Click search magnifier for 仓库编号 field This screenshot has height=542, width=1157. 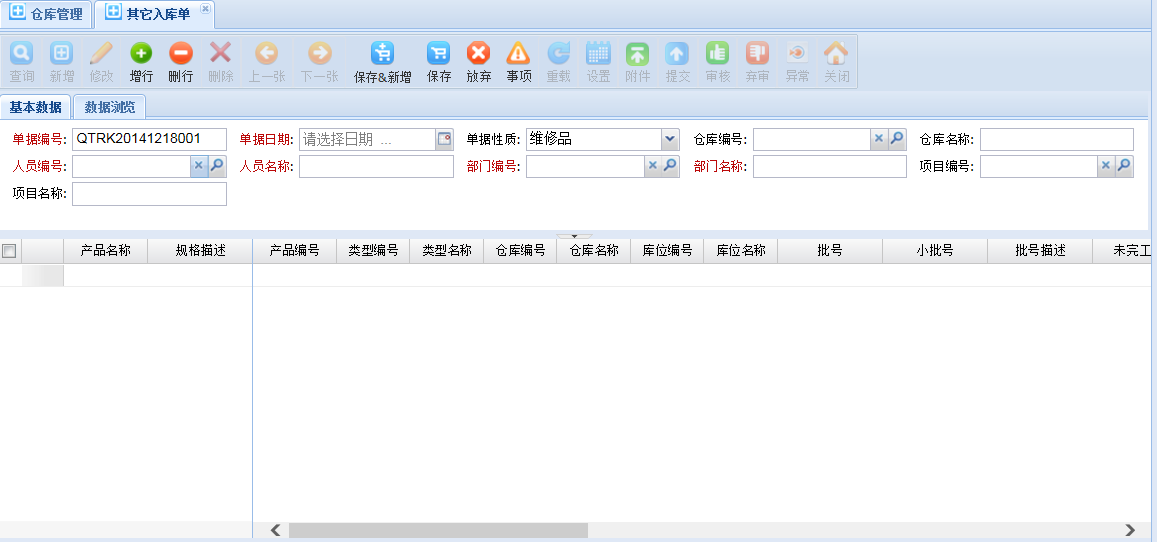tap(897, 140)
